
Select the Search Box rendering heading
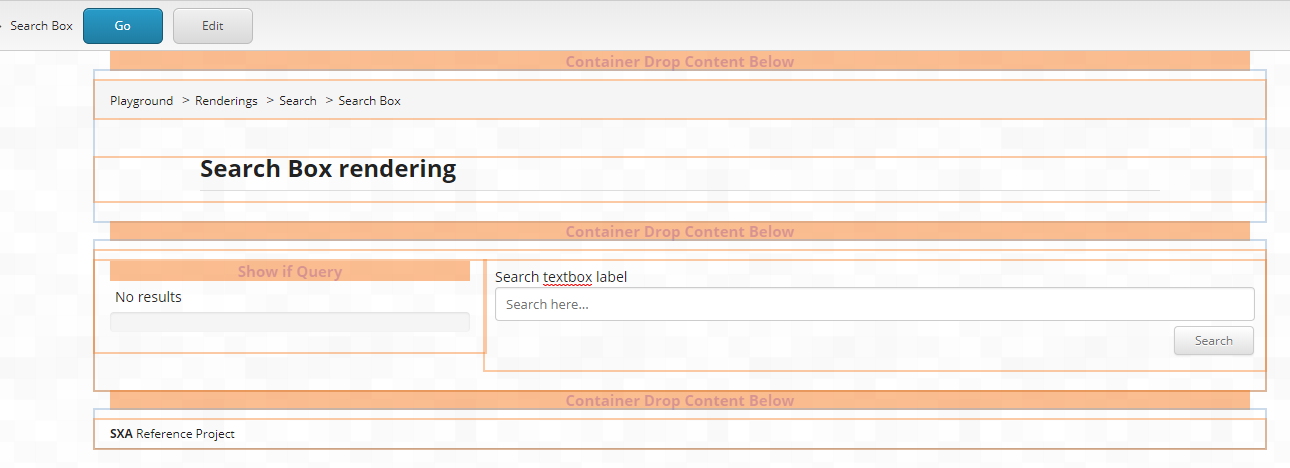pos(328,169)
